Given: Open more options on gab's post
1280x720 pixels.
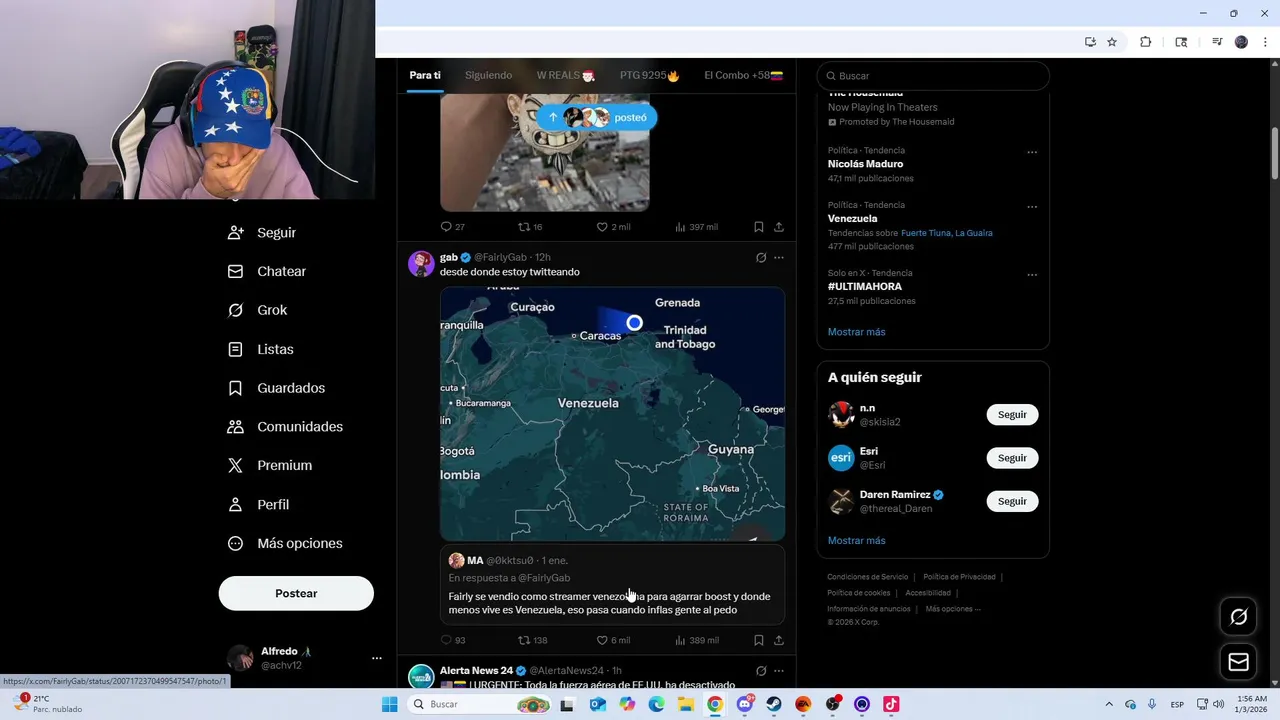Looking at the screenshot, I should point(779,257).
